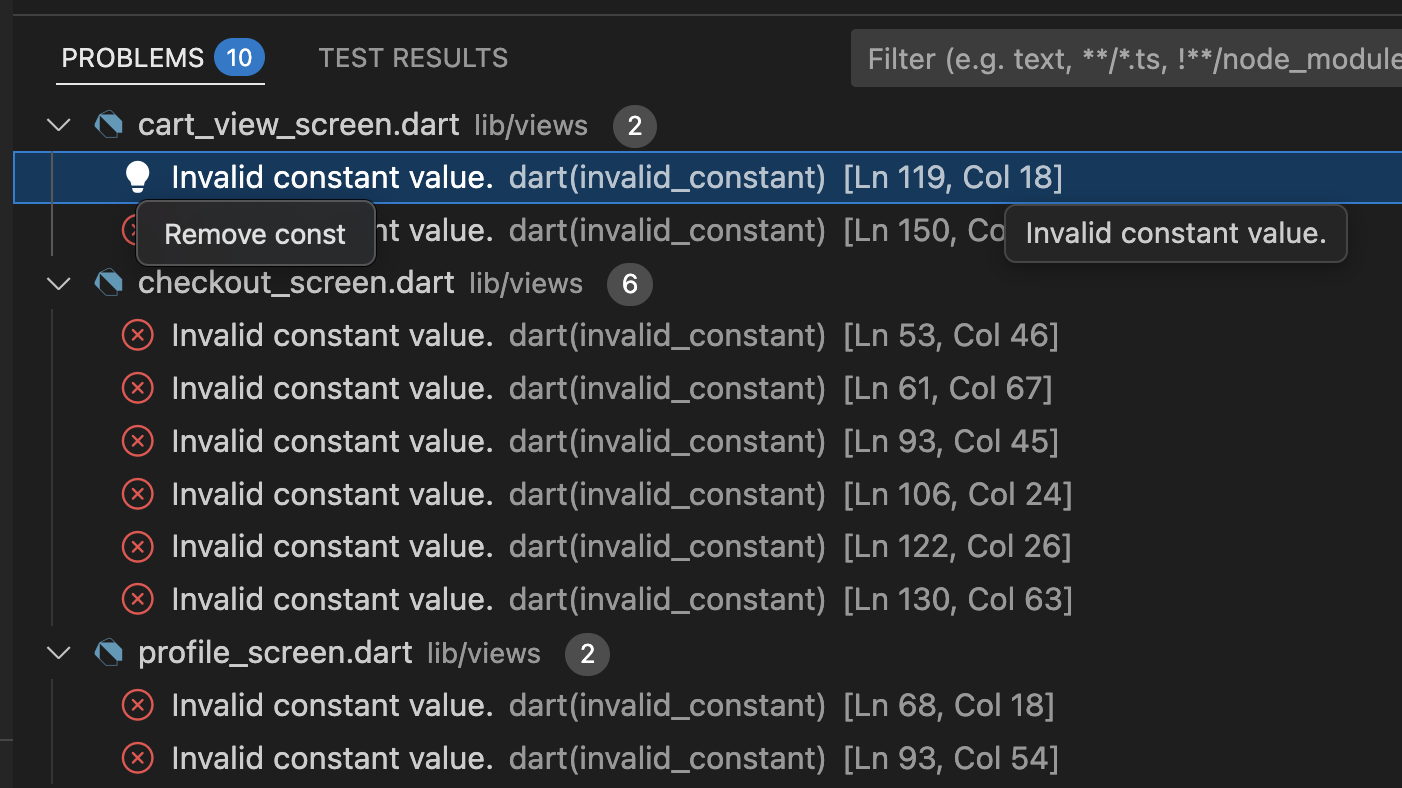Click the Dart icon beside profile_screen.dart
This screenshot has height=788, width=1402.
[x=108, y=652]
